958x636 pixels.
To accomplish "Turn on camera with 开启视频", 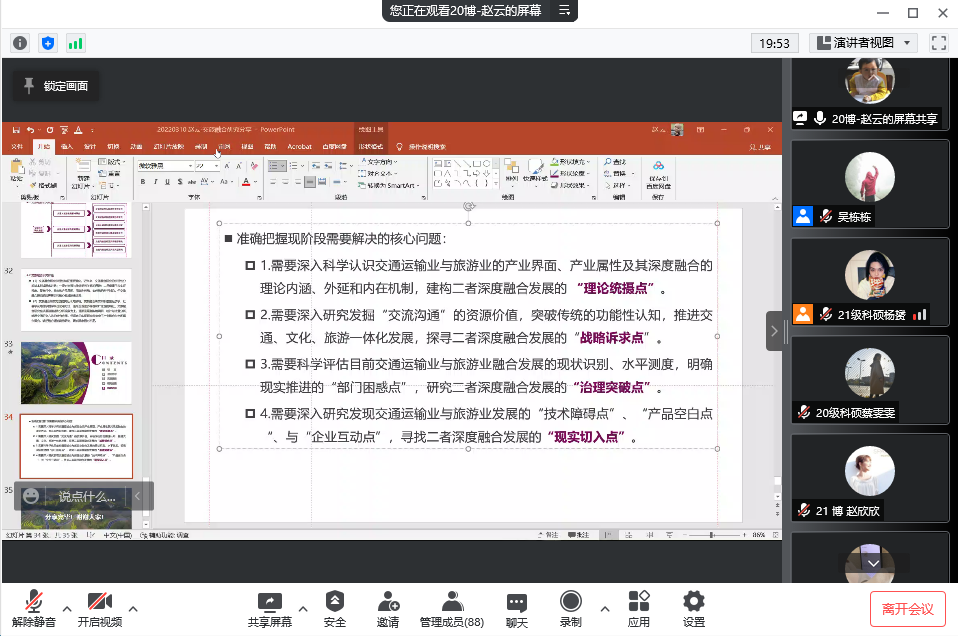I will [99, 608].
